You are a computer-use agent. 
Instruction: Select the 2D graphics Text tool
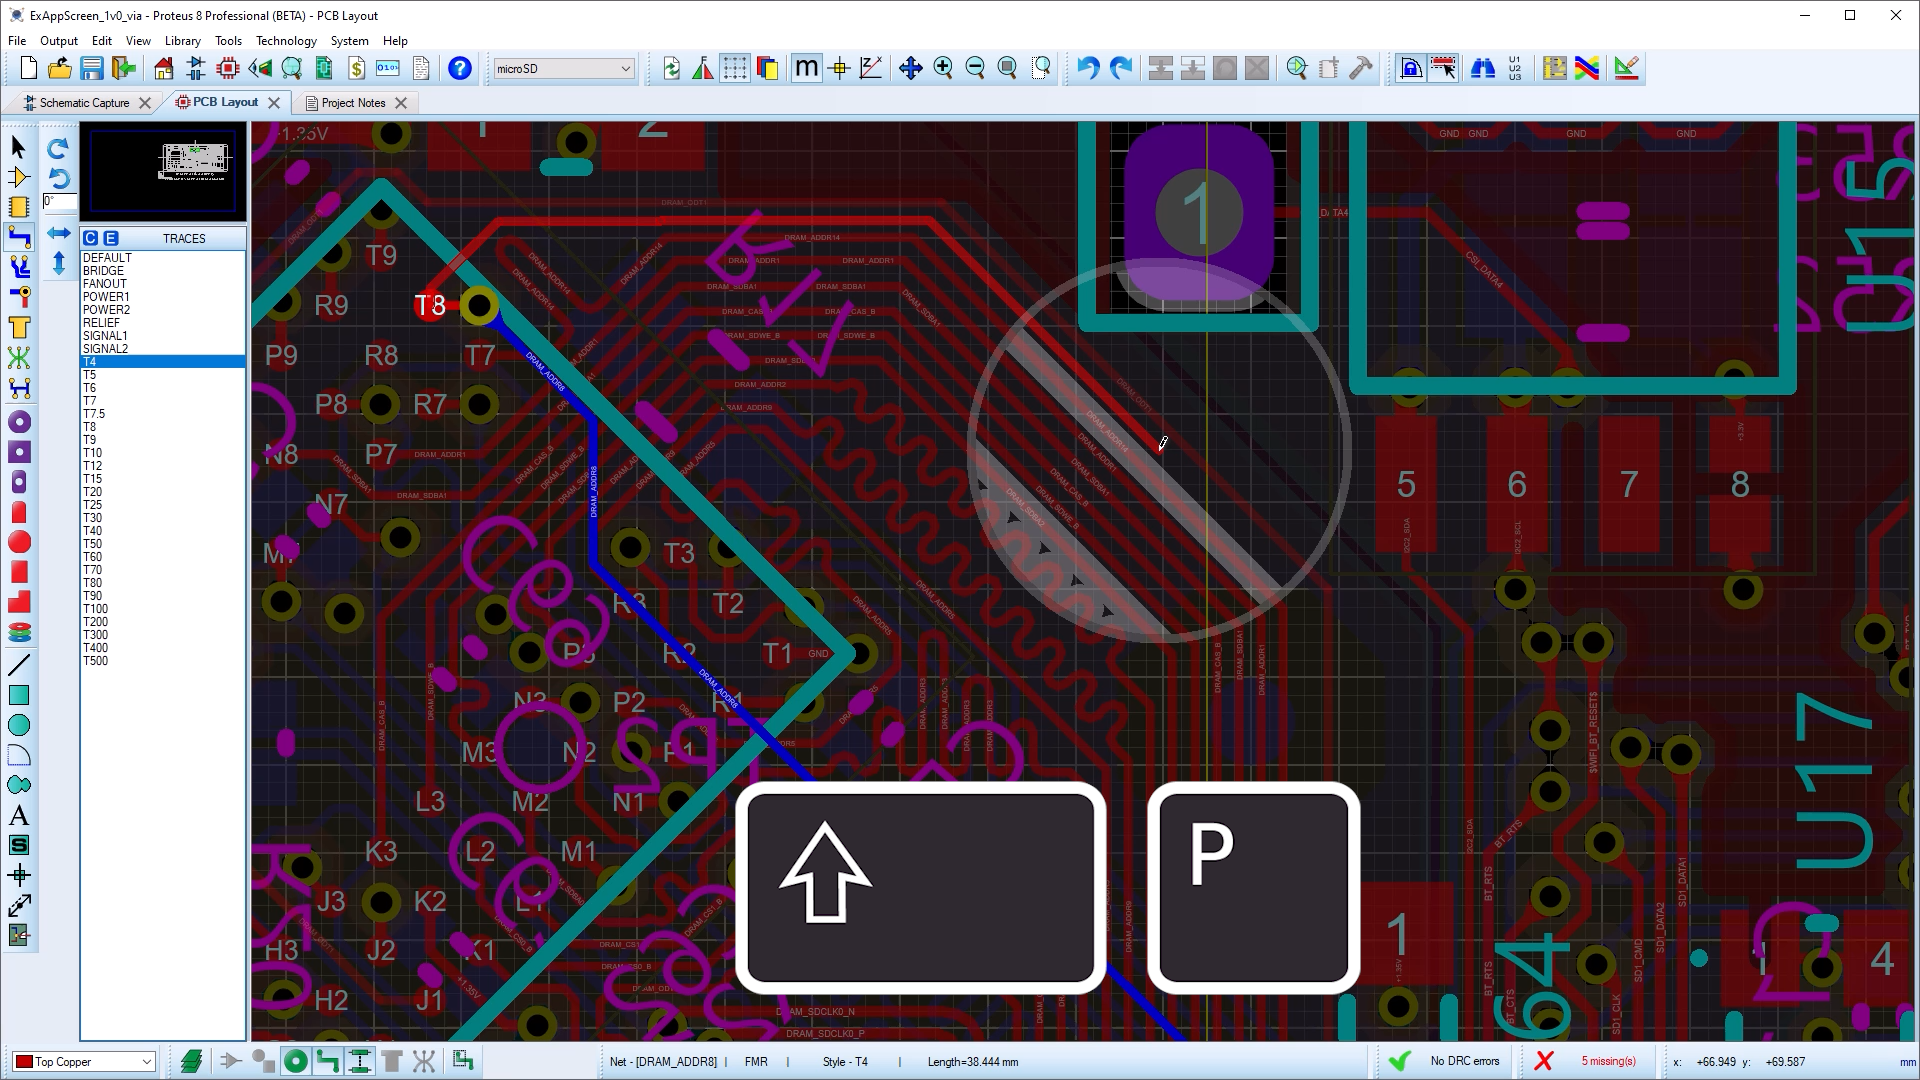pyautogui.click(x=17, y=813)
